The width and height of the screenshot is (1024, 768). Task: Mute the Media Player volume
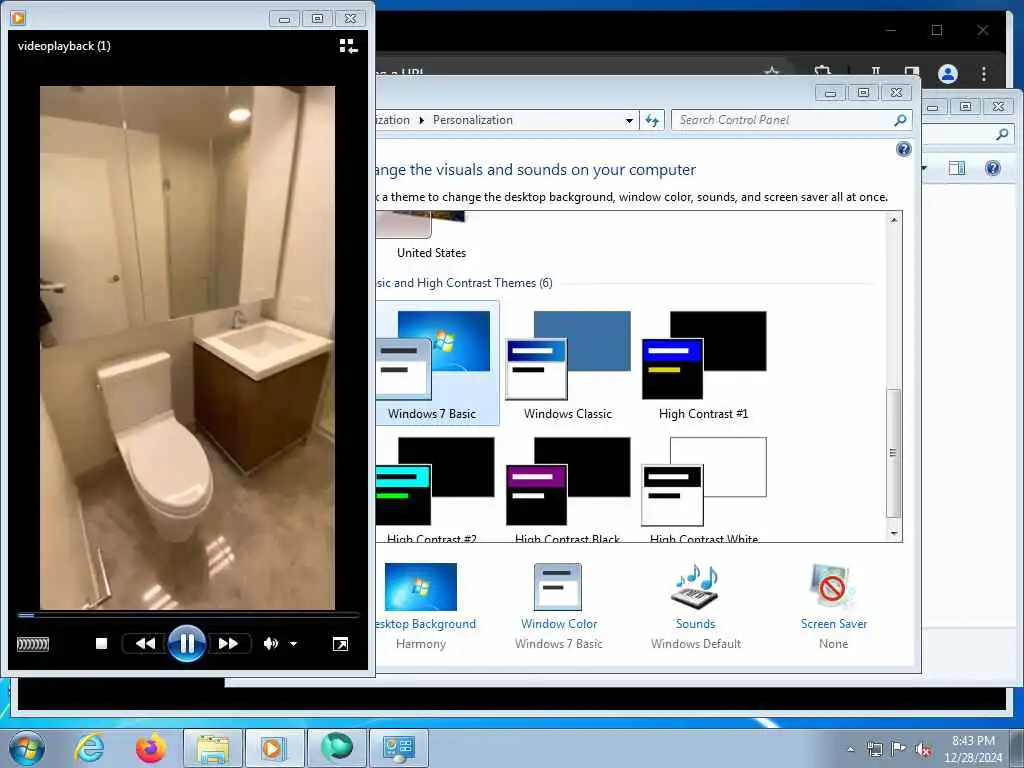(270, 643)
